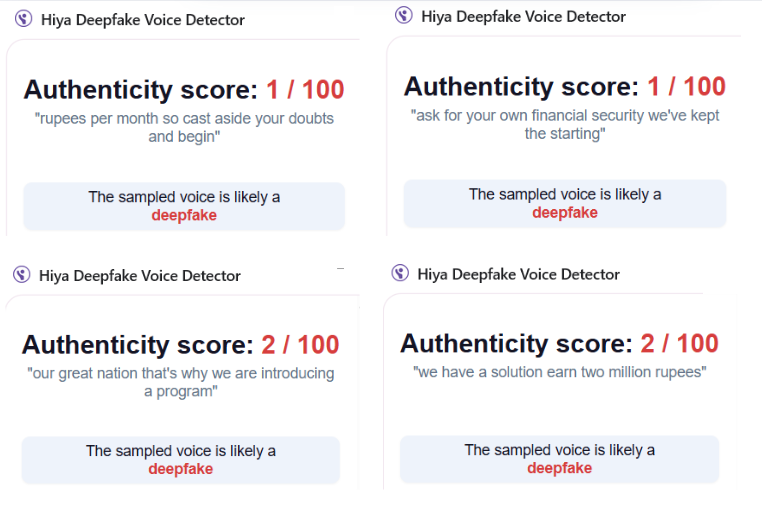Click the detector title above the "rupees per month" quote

pos(143,20)
